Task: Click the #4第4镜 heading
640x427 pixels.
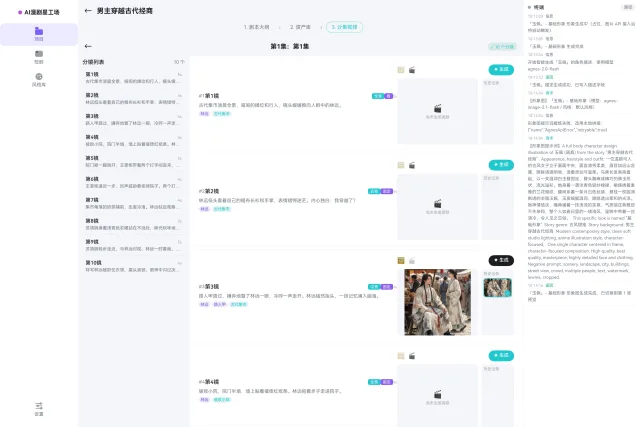Action: (209, 382)
